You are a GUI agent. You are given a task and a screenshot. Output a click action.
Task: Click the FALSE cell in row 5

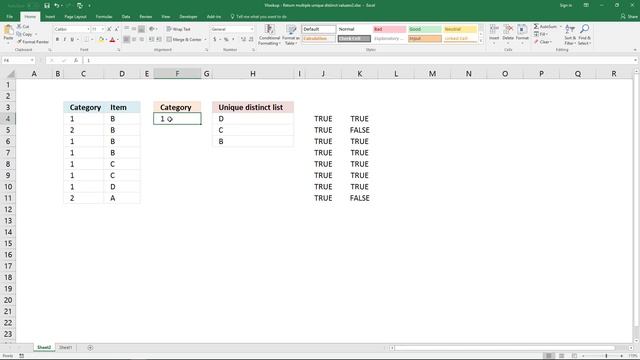click(360, 130)
